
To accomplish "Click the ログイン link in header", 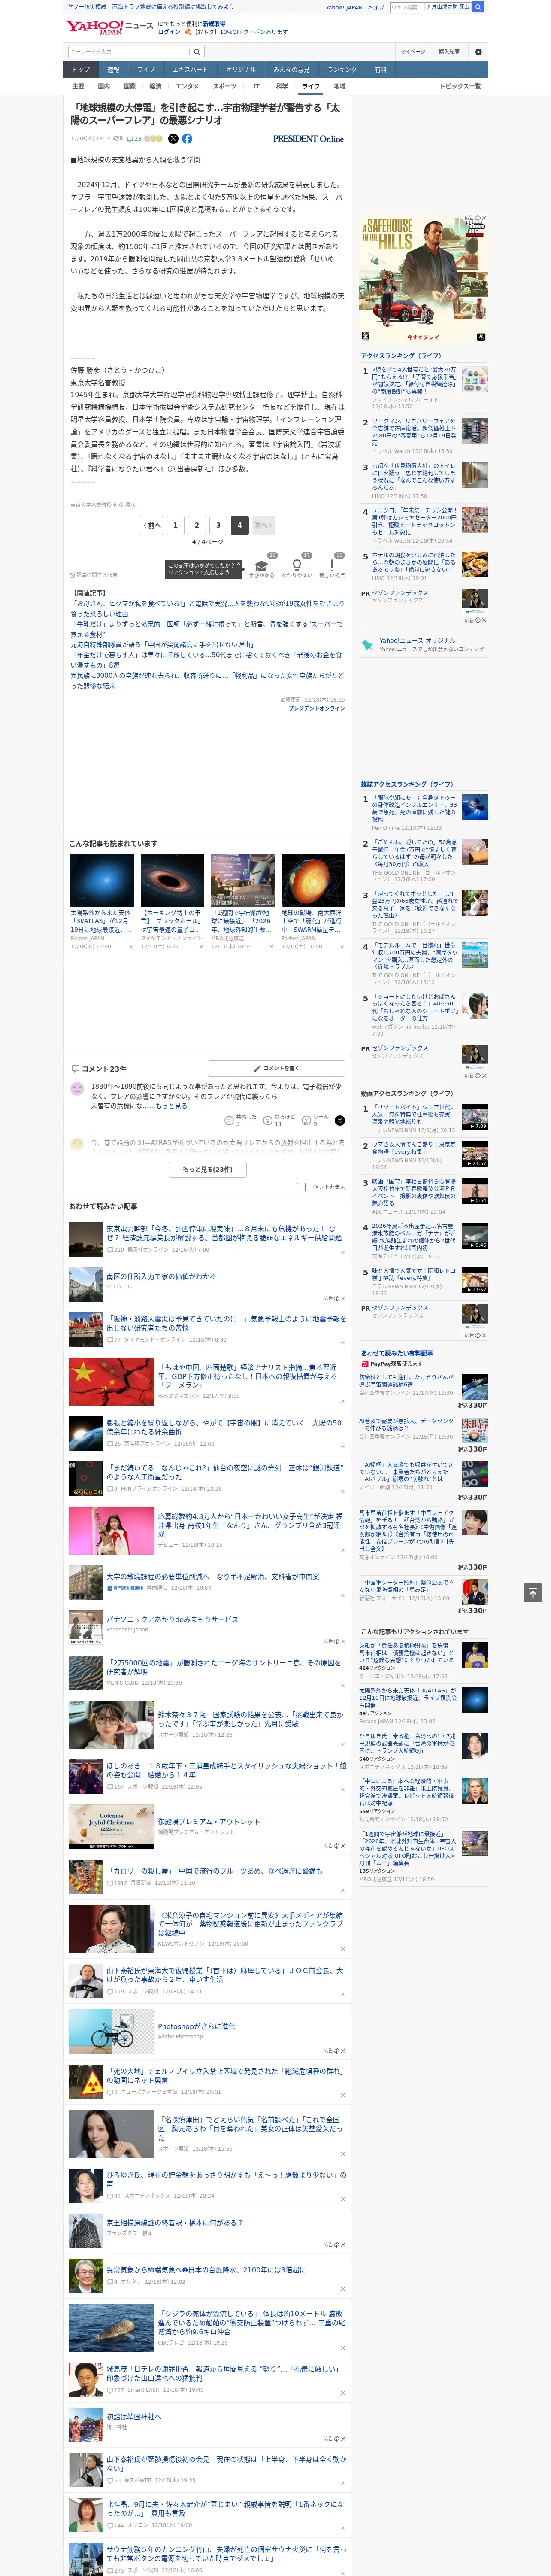I will pos(169,32).
